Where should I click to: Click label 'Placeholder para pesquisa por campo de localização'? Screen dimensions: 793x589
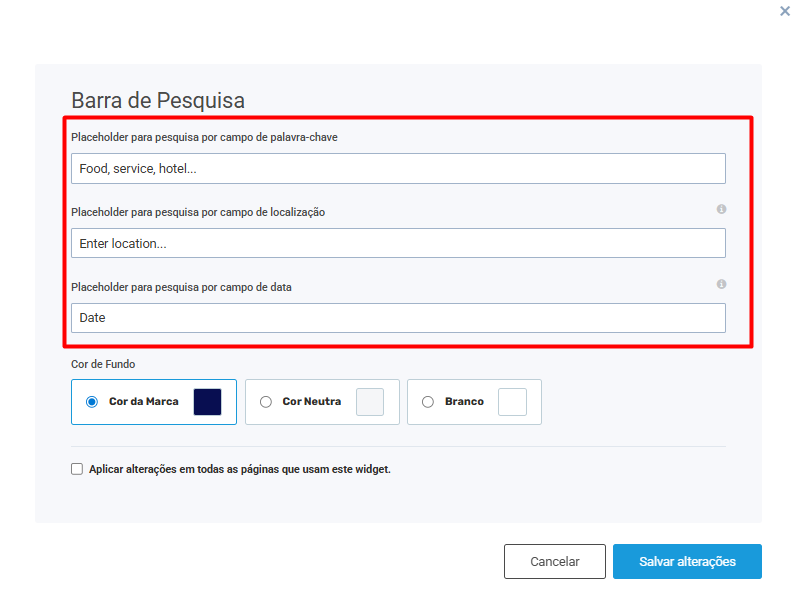coord(198,212)
